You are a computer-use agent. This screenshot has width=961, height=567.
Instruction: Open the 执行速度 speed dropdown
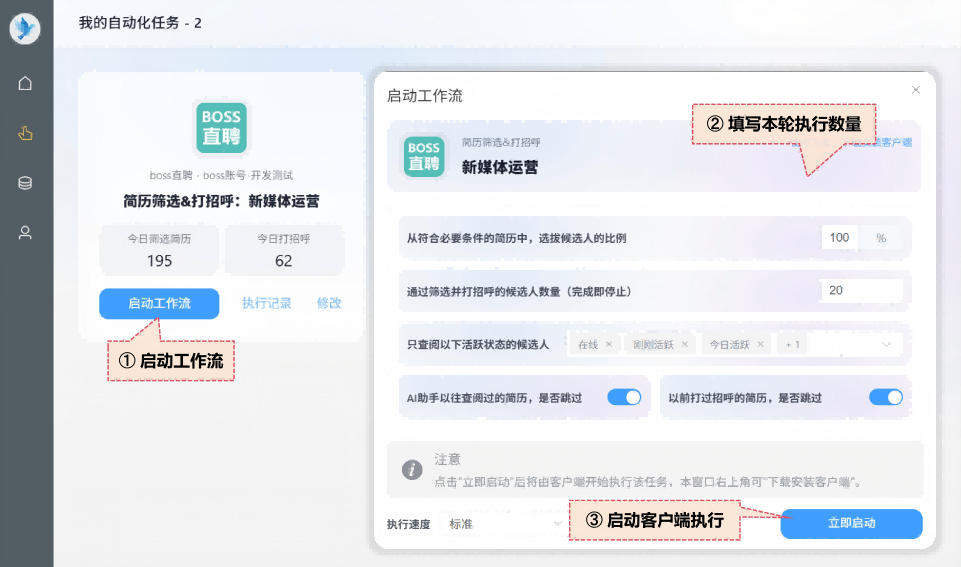tap(500, 524)
